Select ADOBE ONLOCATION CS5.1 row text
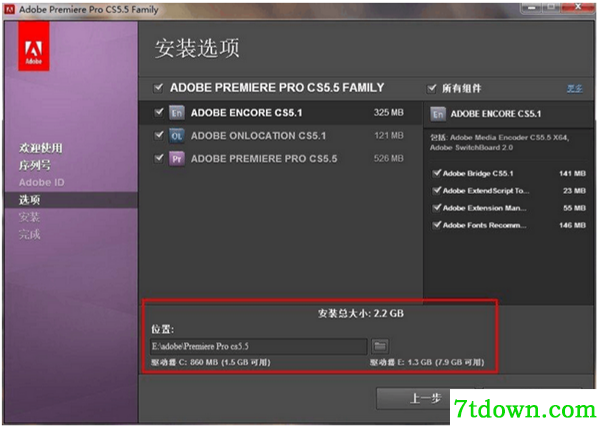600x428 pixels. [x=258, y=136]
